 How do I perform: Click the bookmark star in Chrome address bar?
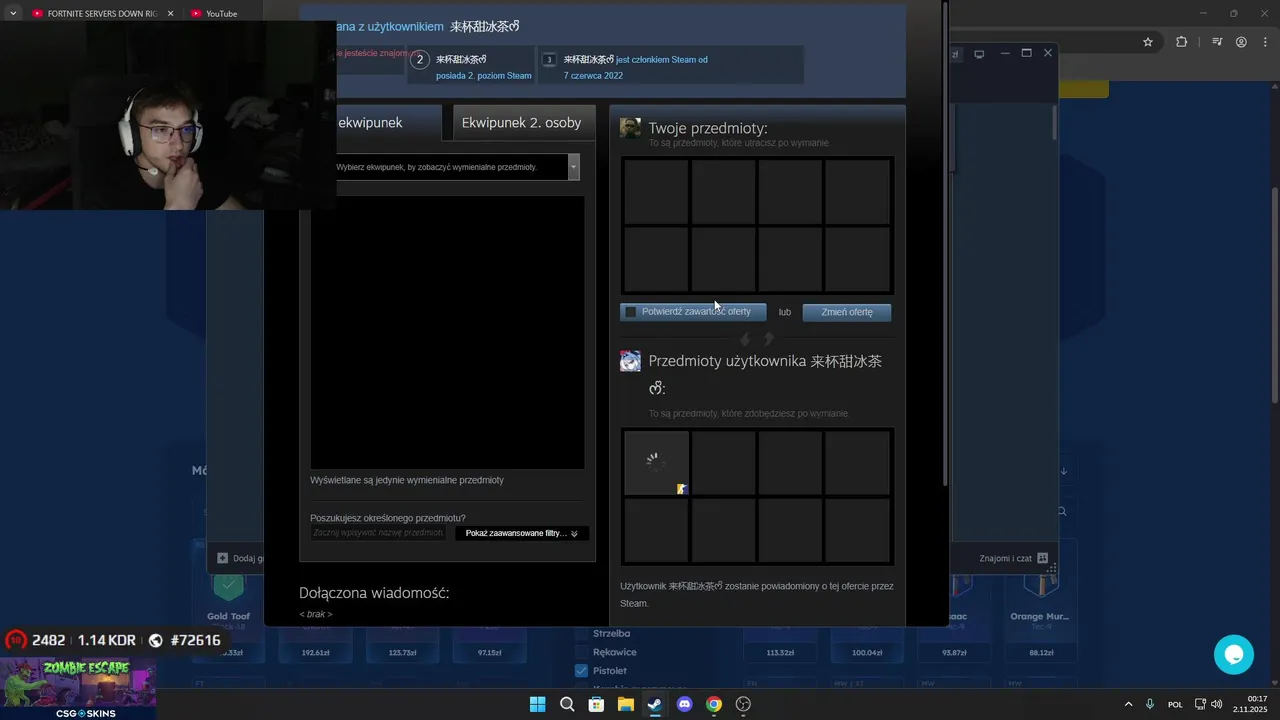tap(1148, 42)
